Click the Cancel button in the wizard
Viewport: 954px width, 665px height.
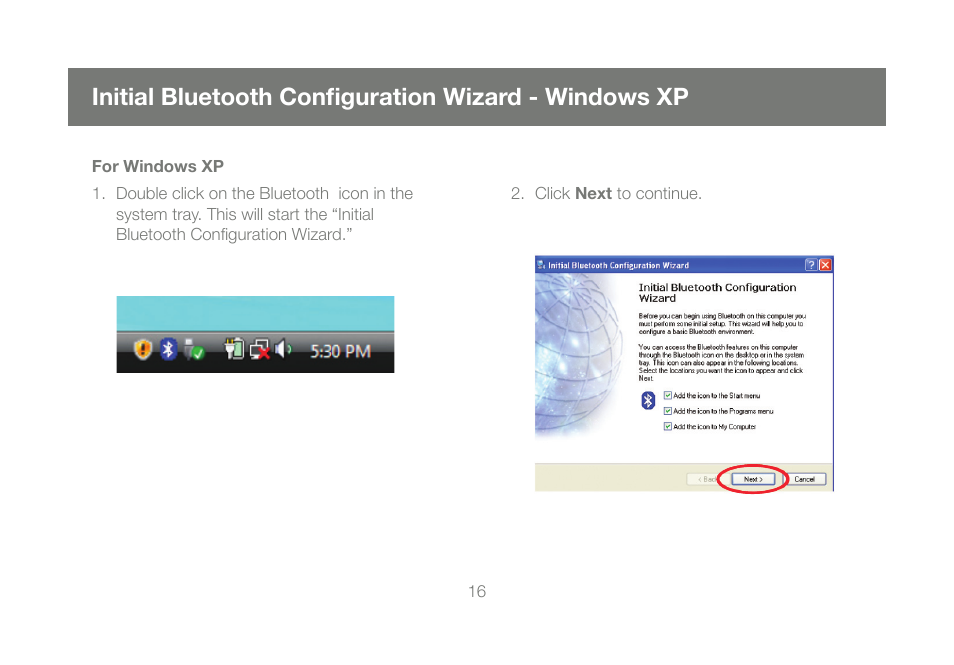point(804,479)
